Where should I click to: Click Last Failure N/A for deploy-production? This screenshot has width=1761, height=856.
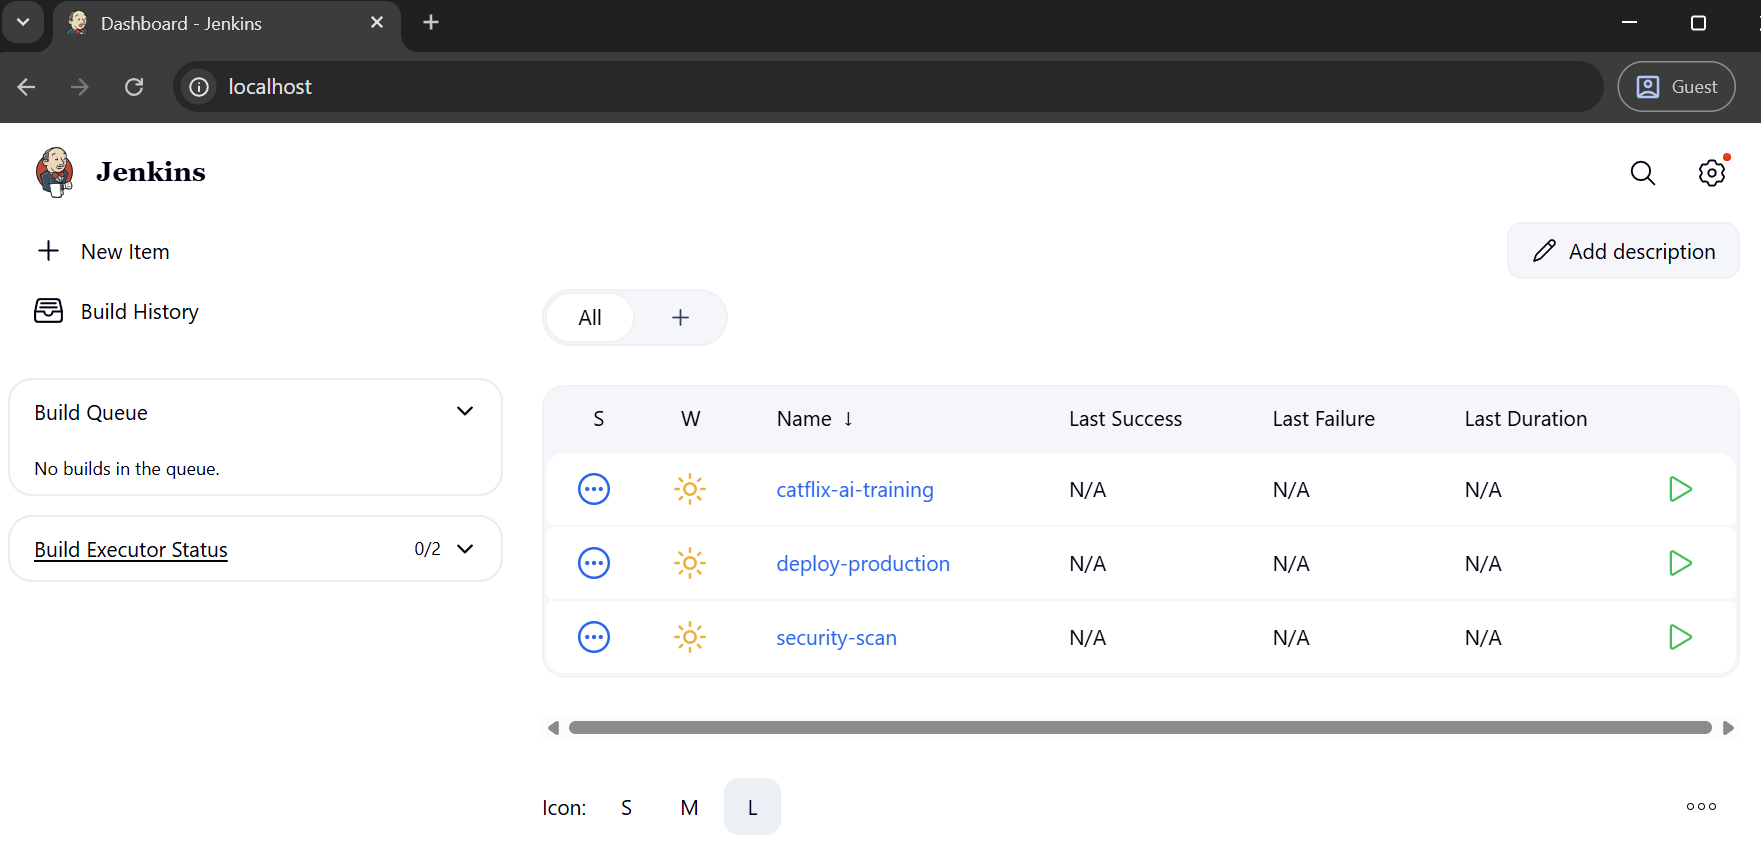(1291, 564)
